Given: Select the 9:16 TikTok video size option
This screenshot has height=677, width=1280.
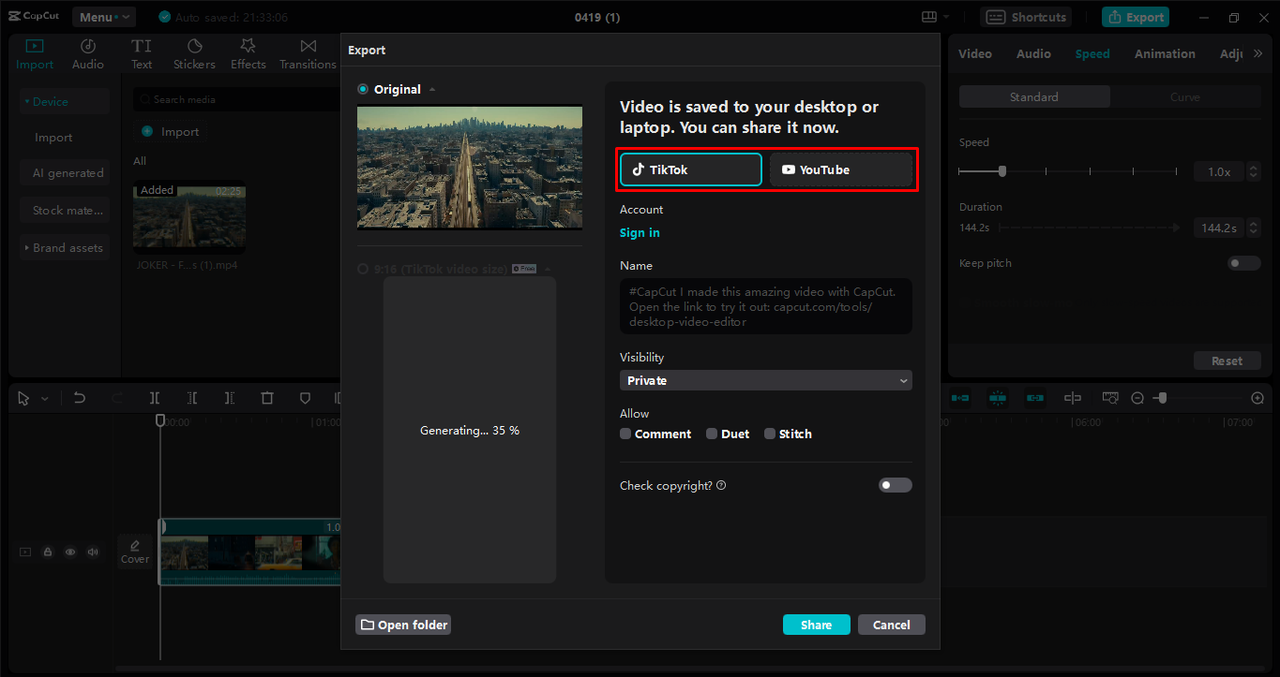Looking at the screenshot, I should click(363, 269).
